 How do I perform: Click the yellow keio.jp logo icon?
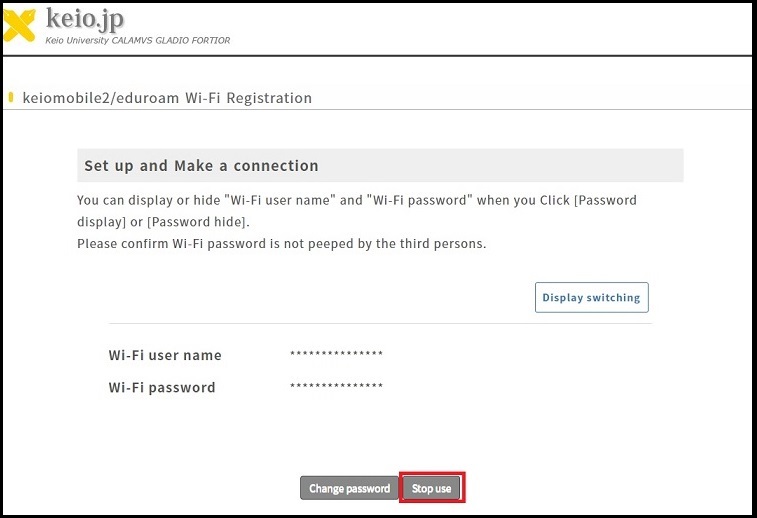pyautogui.click(x=20, y=25)
